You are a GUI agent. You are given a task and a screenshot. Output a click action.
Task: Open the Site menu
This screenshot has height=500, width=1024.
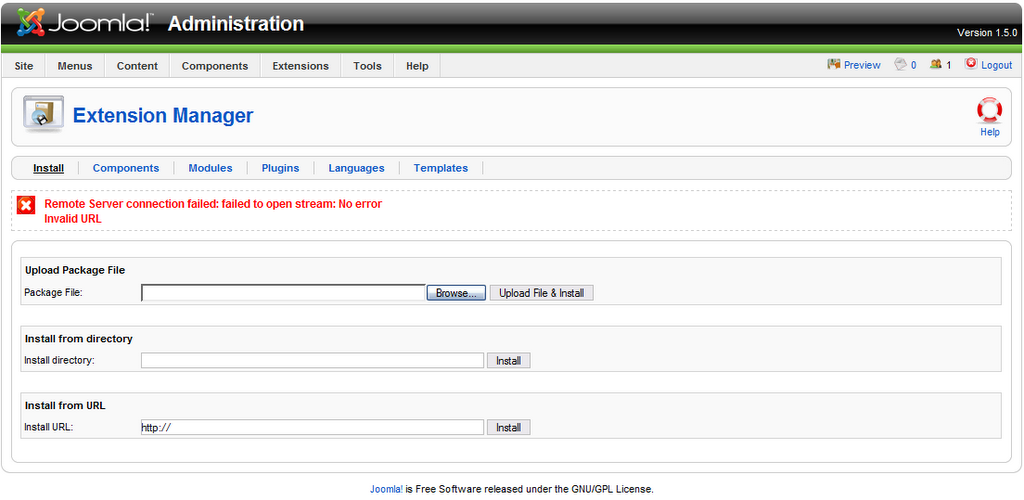(24, 66)
